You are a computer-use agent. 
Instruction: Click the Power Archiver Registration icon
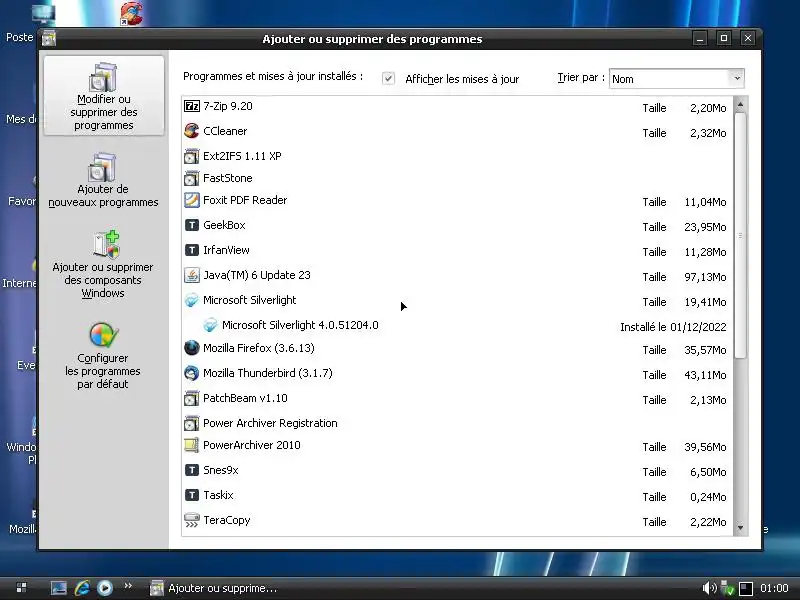pyautogui.click(x=191, y=423)
